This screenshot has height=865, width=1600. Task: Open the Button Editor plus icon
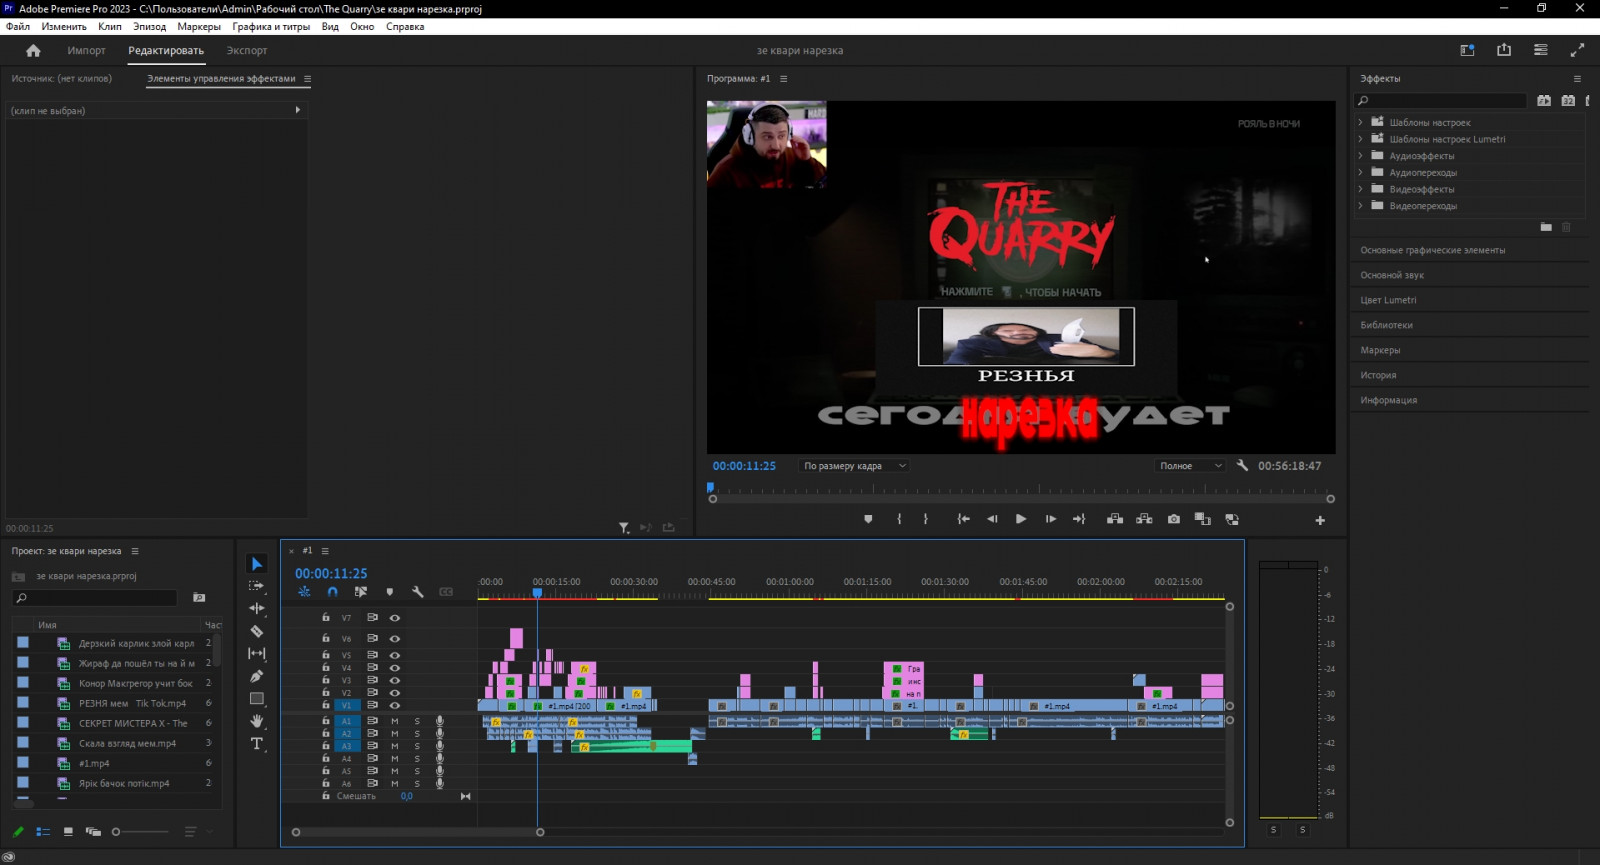click(x=1320, y=520)
